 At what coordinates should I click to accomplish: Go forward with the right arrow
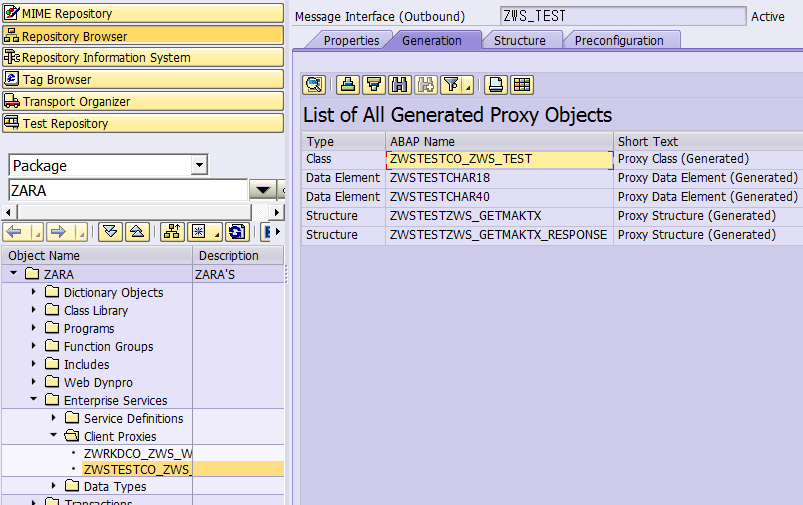[x=58, y=232]
